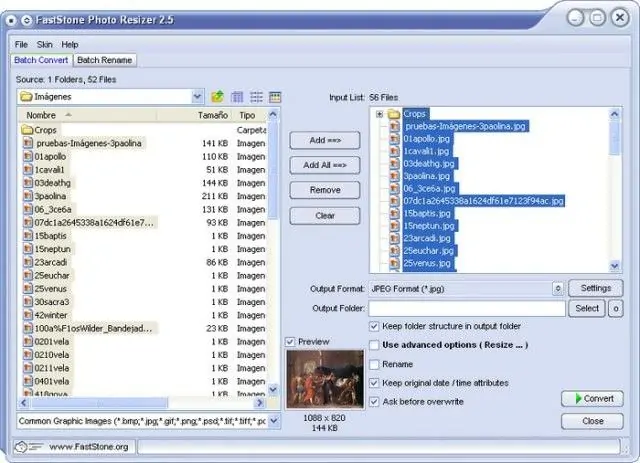Click the Output Folder text field
The width and height of the screenshot is (640, 463).
point(467,309)
